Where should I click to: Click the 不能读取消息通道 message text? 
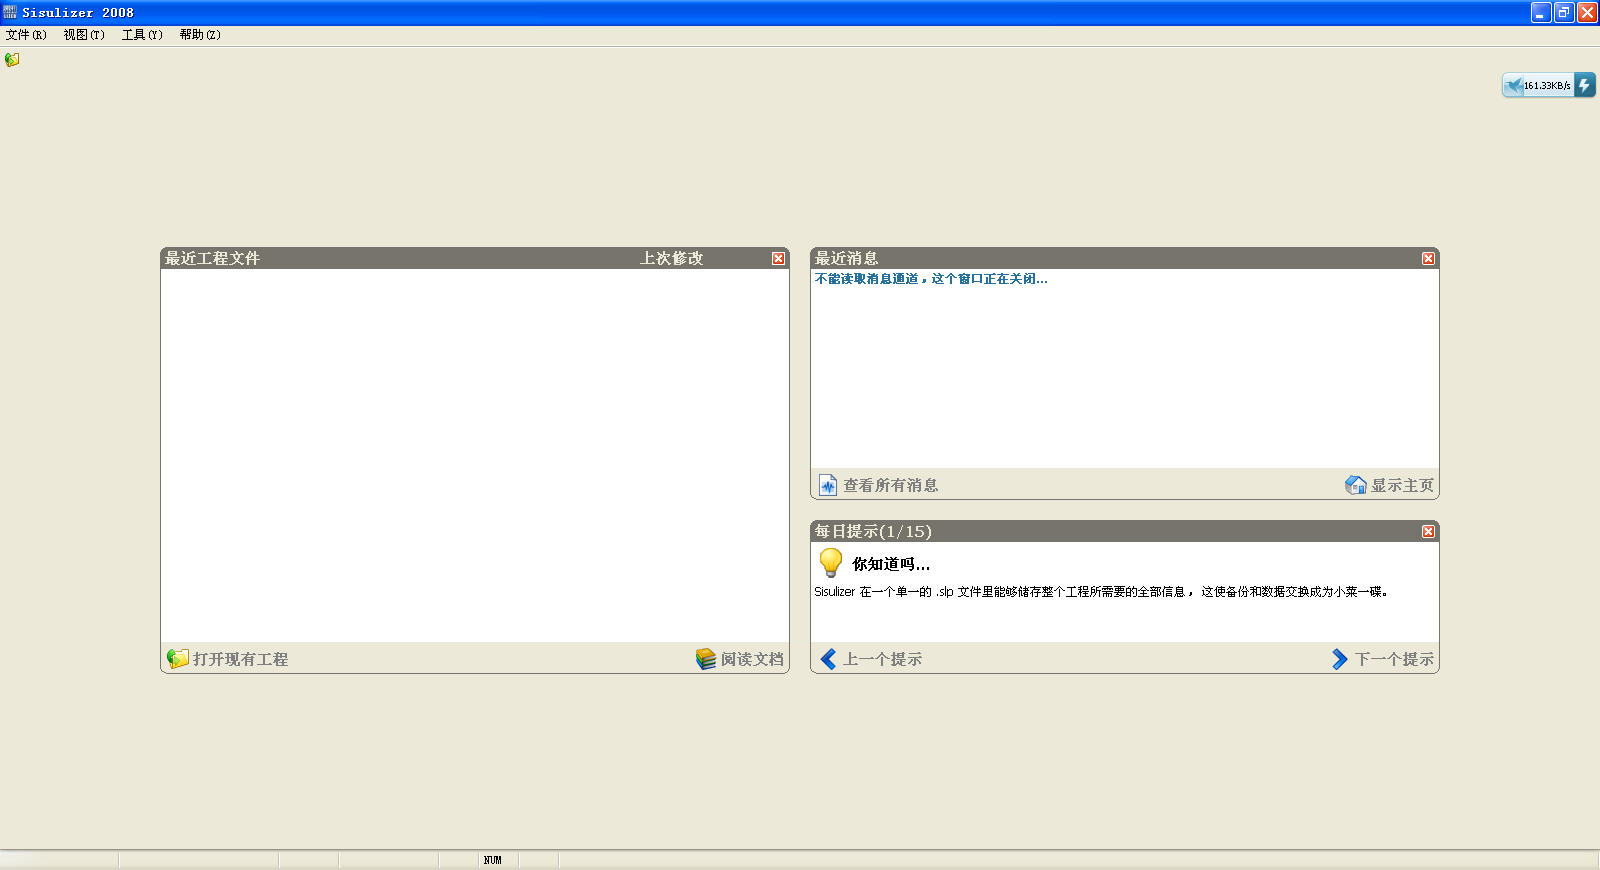931,279
